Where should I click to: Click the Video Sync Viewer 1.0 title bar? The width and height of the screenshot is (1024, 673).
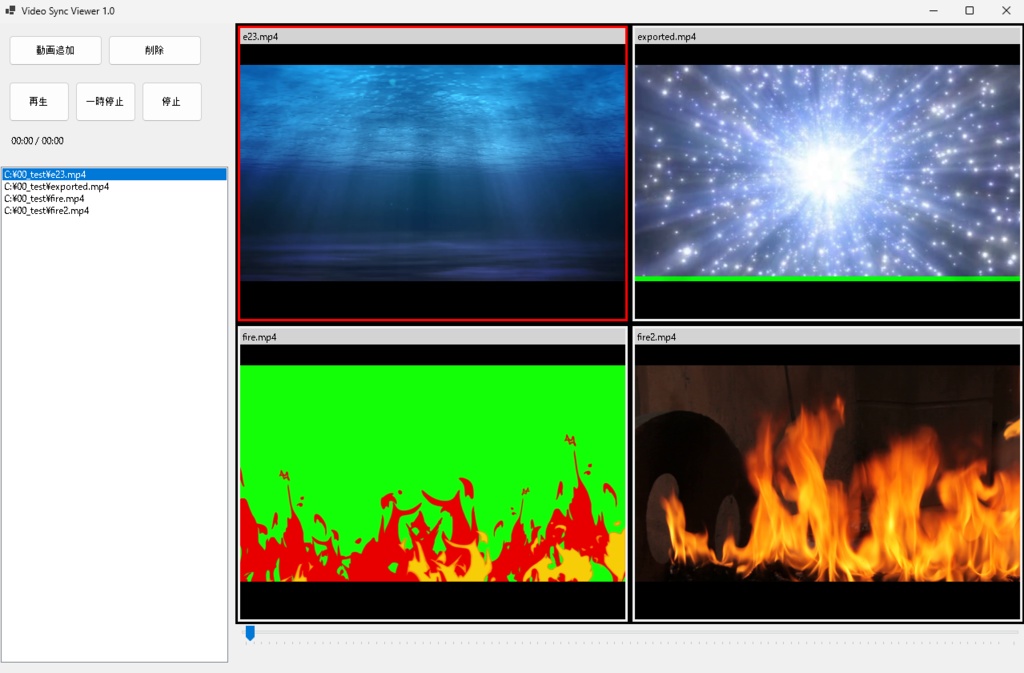click(x=66, y=10)
